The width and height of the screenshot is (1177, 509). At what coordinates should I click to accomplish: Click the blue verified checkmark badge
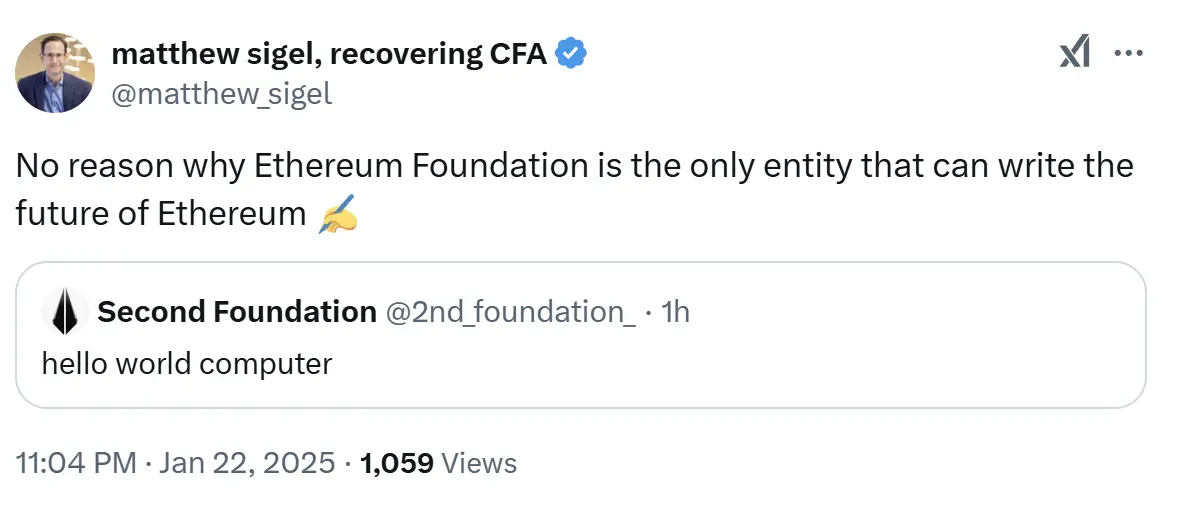(x=570, y=54)
